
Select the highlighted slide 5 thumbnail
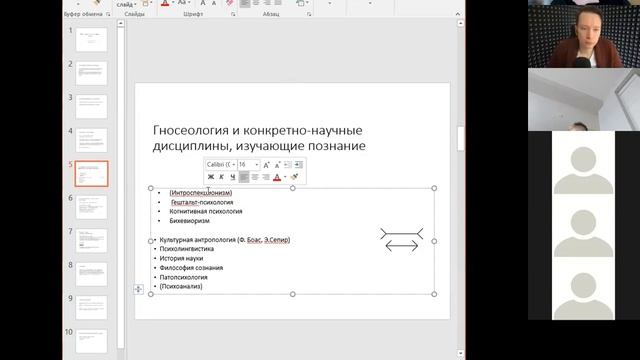click(x=91, y=173)
